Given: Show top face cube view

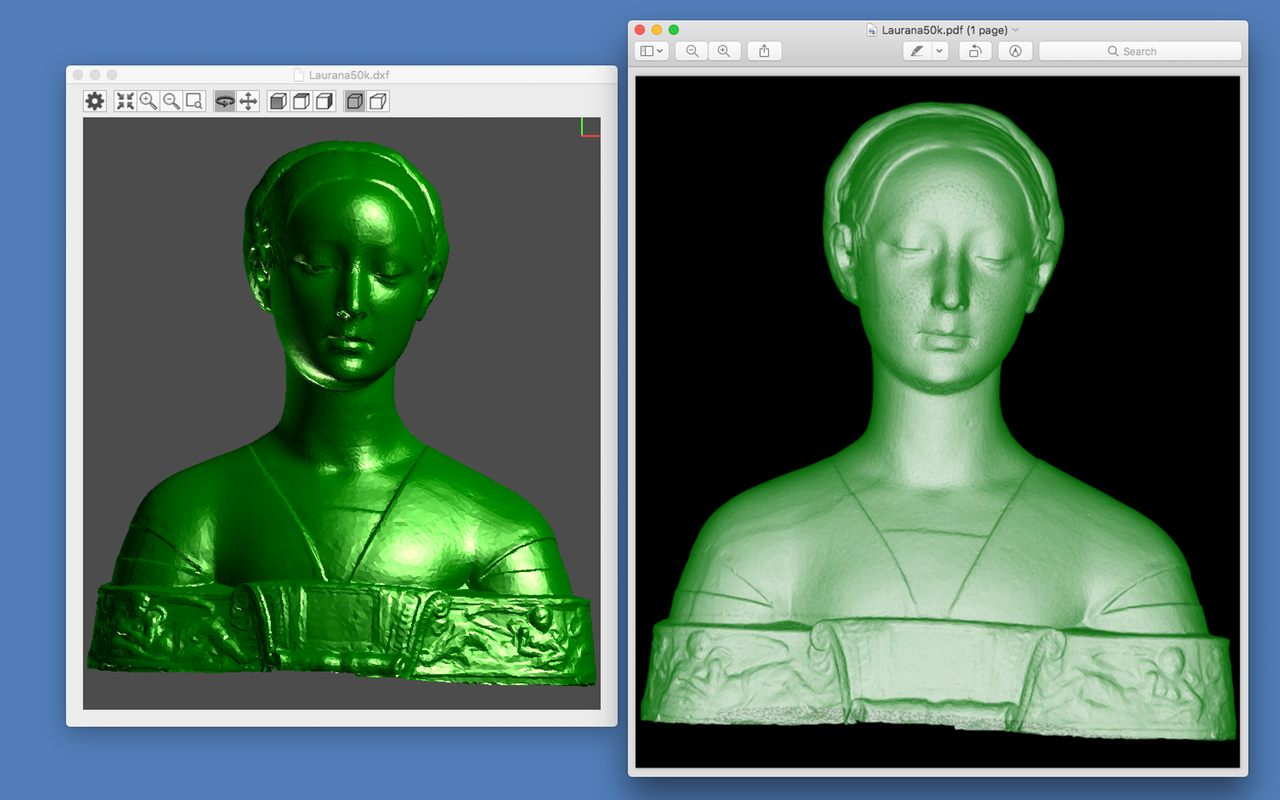Looking at the screenshot, I should pyautogui.click(x=301, y=101).
